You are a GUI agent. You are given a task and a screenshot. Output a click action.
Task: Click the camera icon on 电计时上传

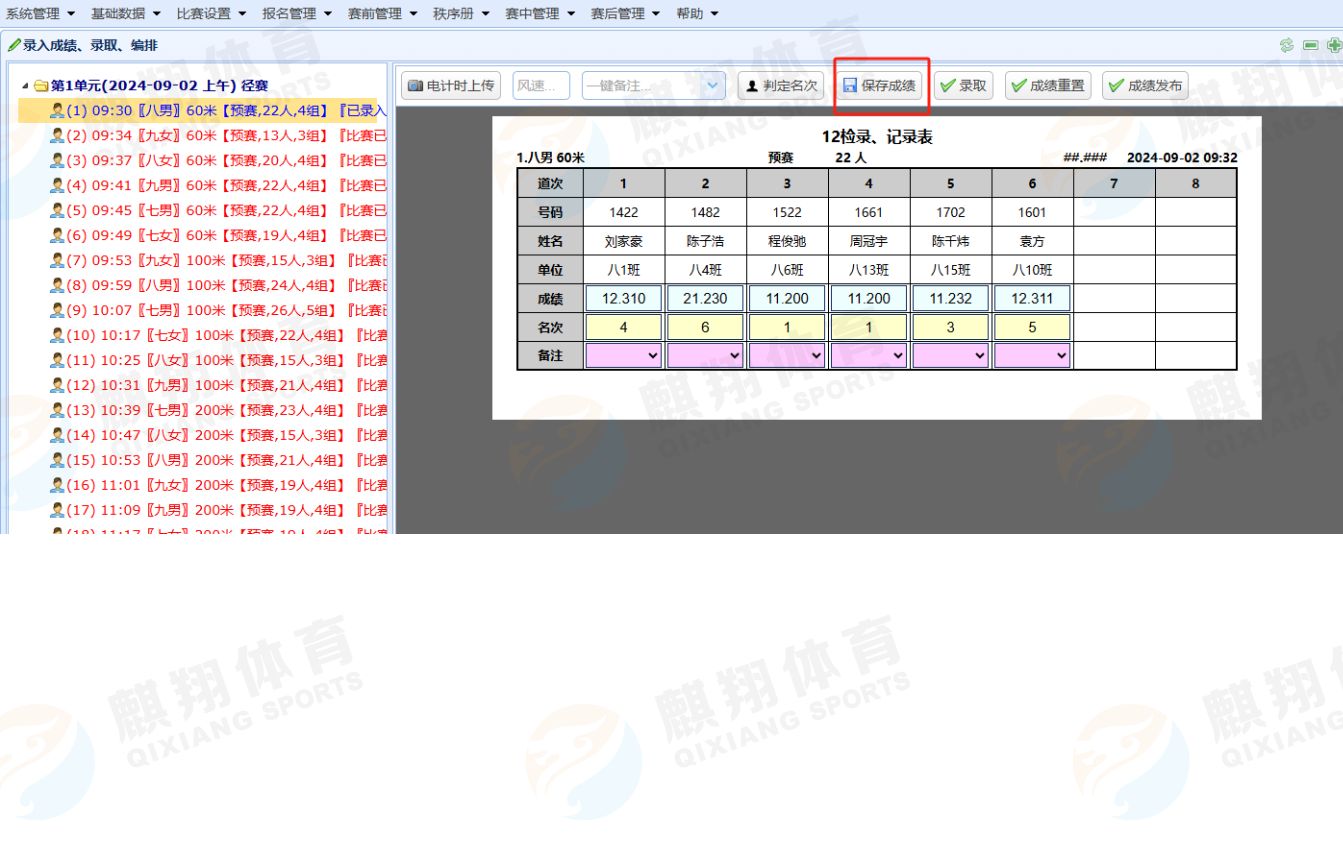pyautogui.click(x=415, y=86)
